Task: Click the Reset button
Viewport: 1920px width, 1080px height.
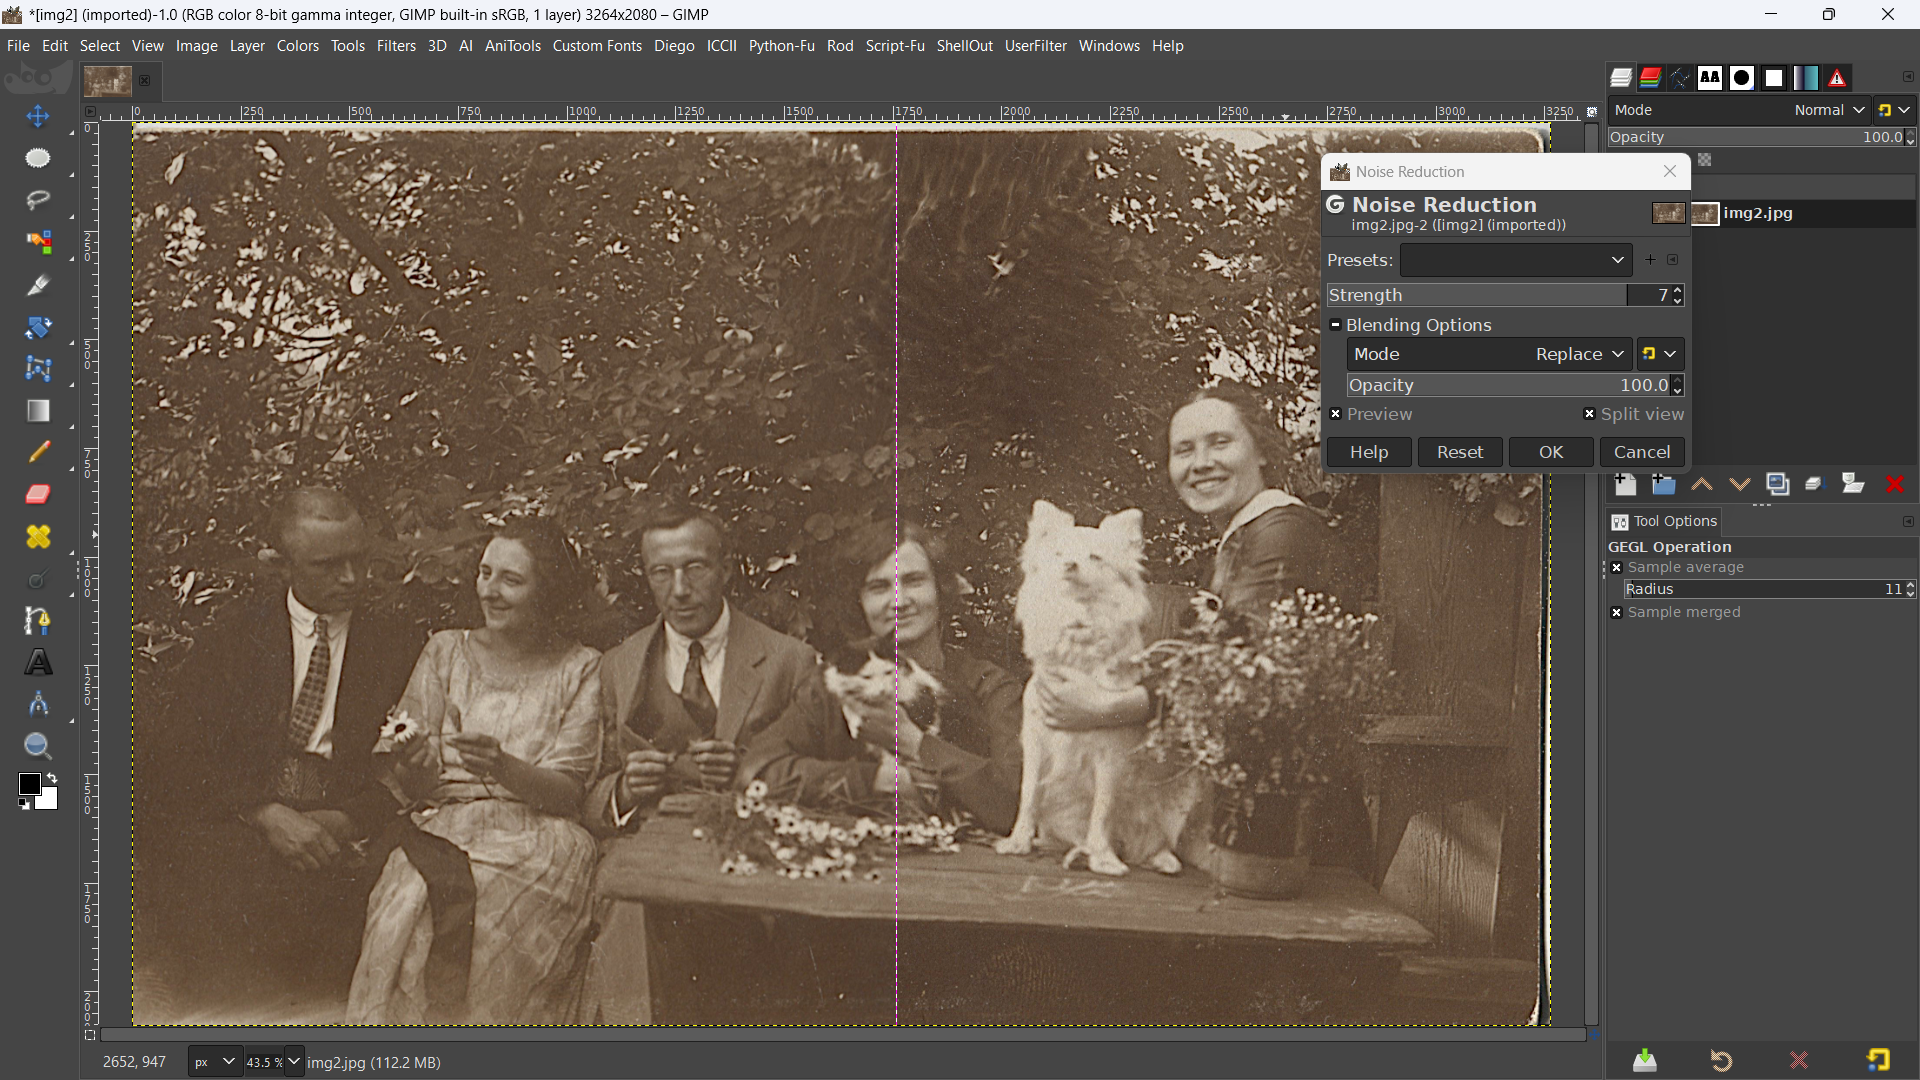Action: (1460, 452)
